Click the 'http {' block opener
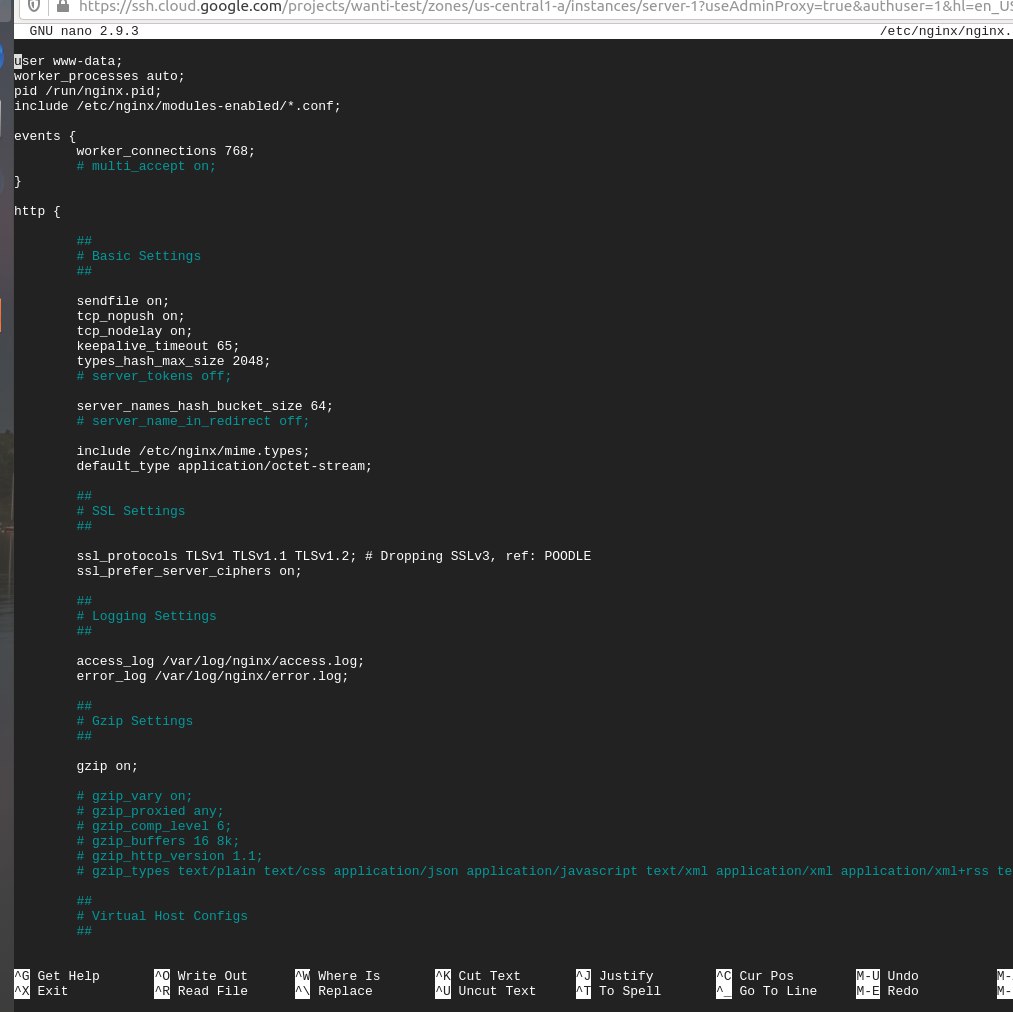The width and height of the screenshot is (1013, 1012). point(37,211)
